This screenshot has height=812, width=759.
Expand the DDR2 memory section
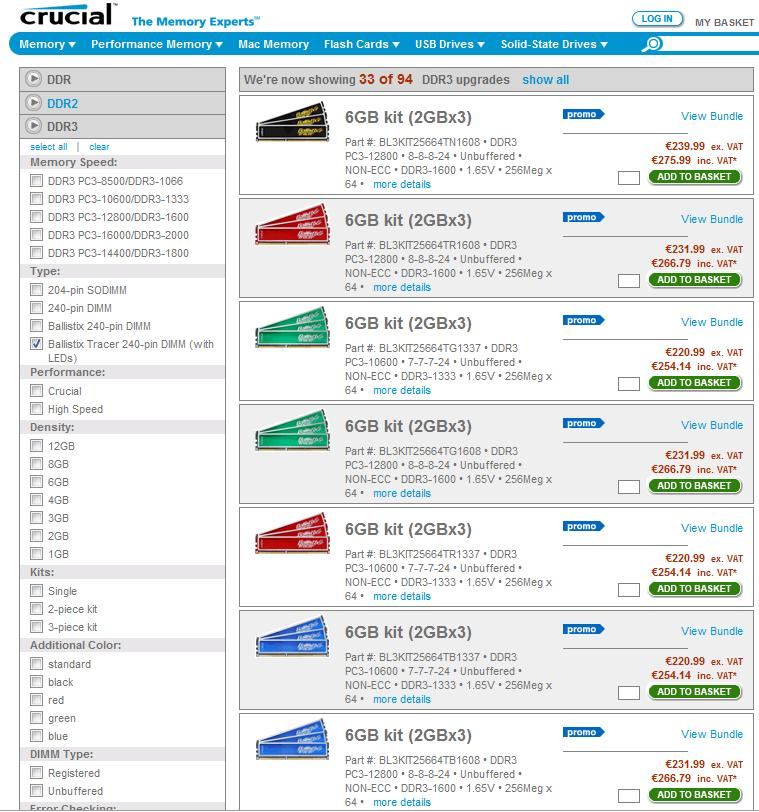pos(122,103)
